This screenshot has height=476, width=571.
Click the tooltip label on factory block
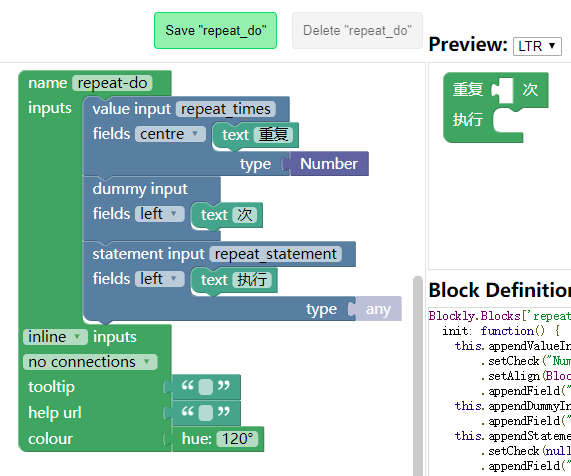coord(51,387)
